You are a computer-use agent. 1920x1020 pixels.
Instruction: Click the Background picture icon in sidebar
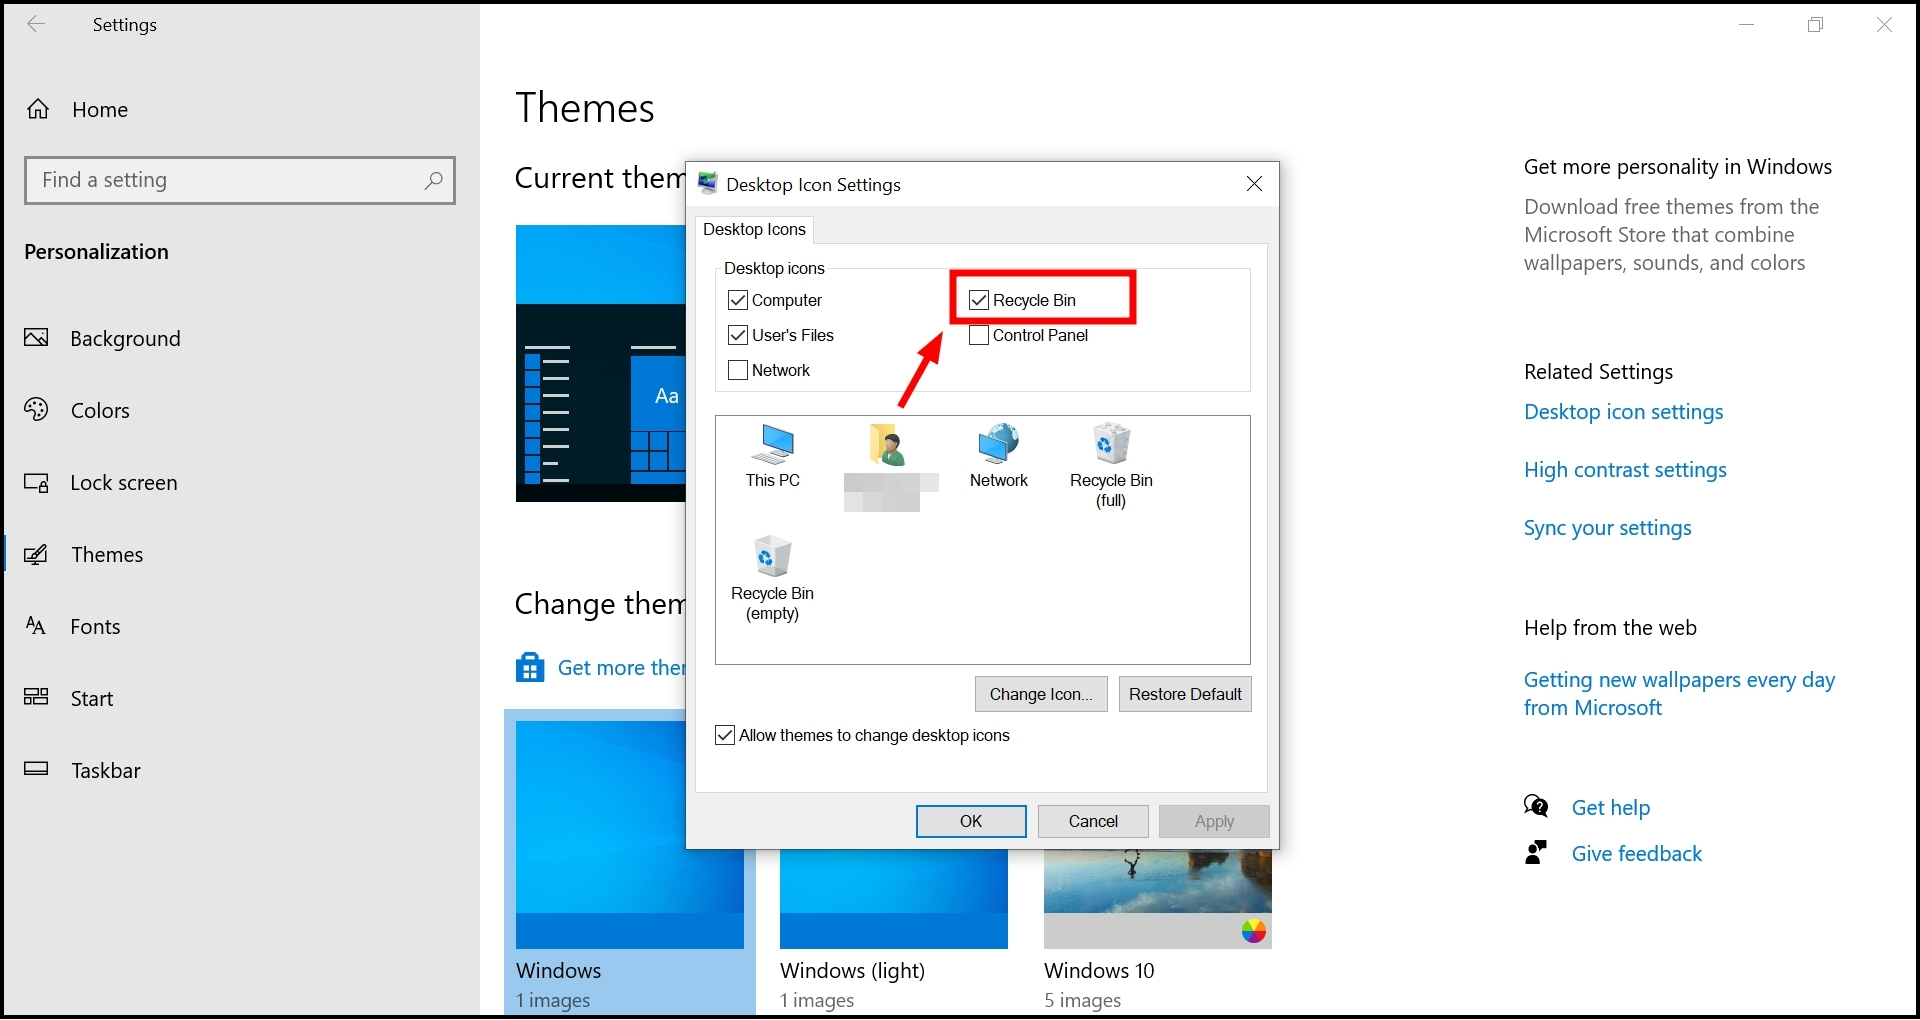36,338
